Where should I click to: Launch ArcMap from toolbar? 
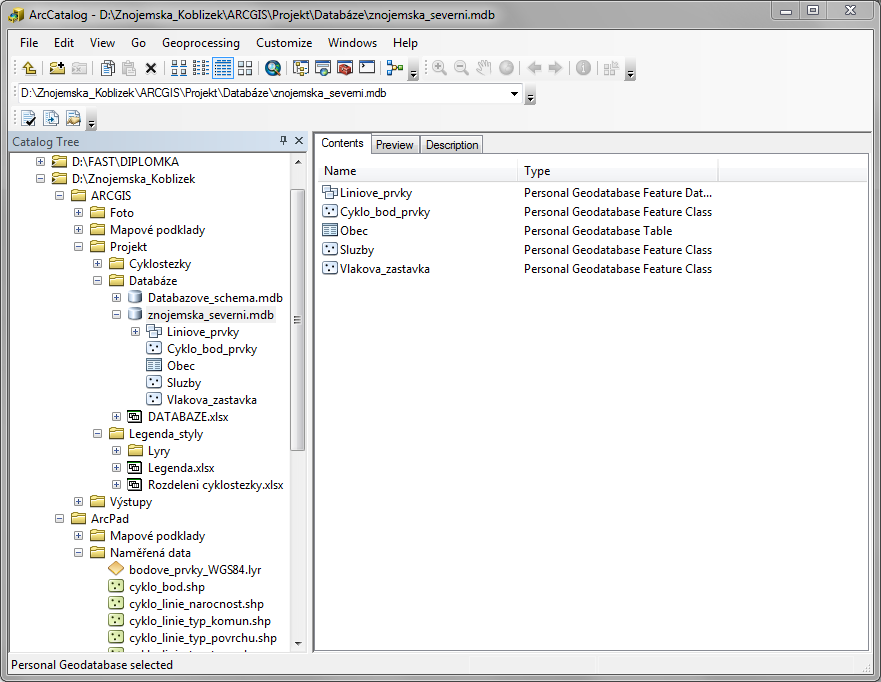click(x=273, y=69)
